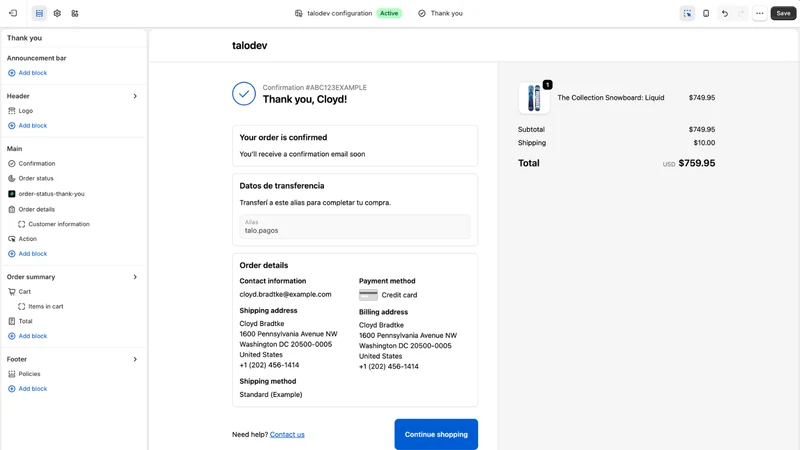Screen dimensions: 800x450
Task: Click the plus icon beside Announcement bar Add block
Action: pyautogui.click(x=12, y=73)
